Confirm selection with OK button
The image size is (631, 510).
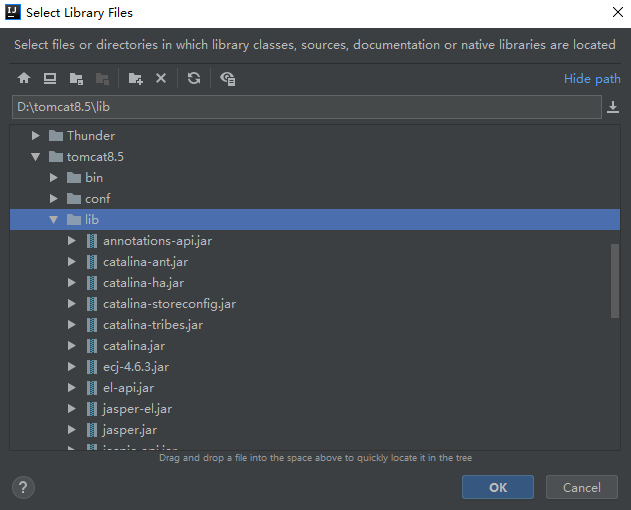498,487
